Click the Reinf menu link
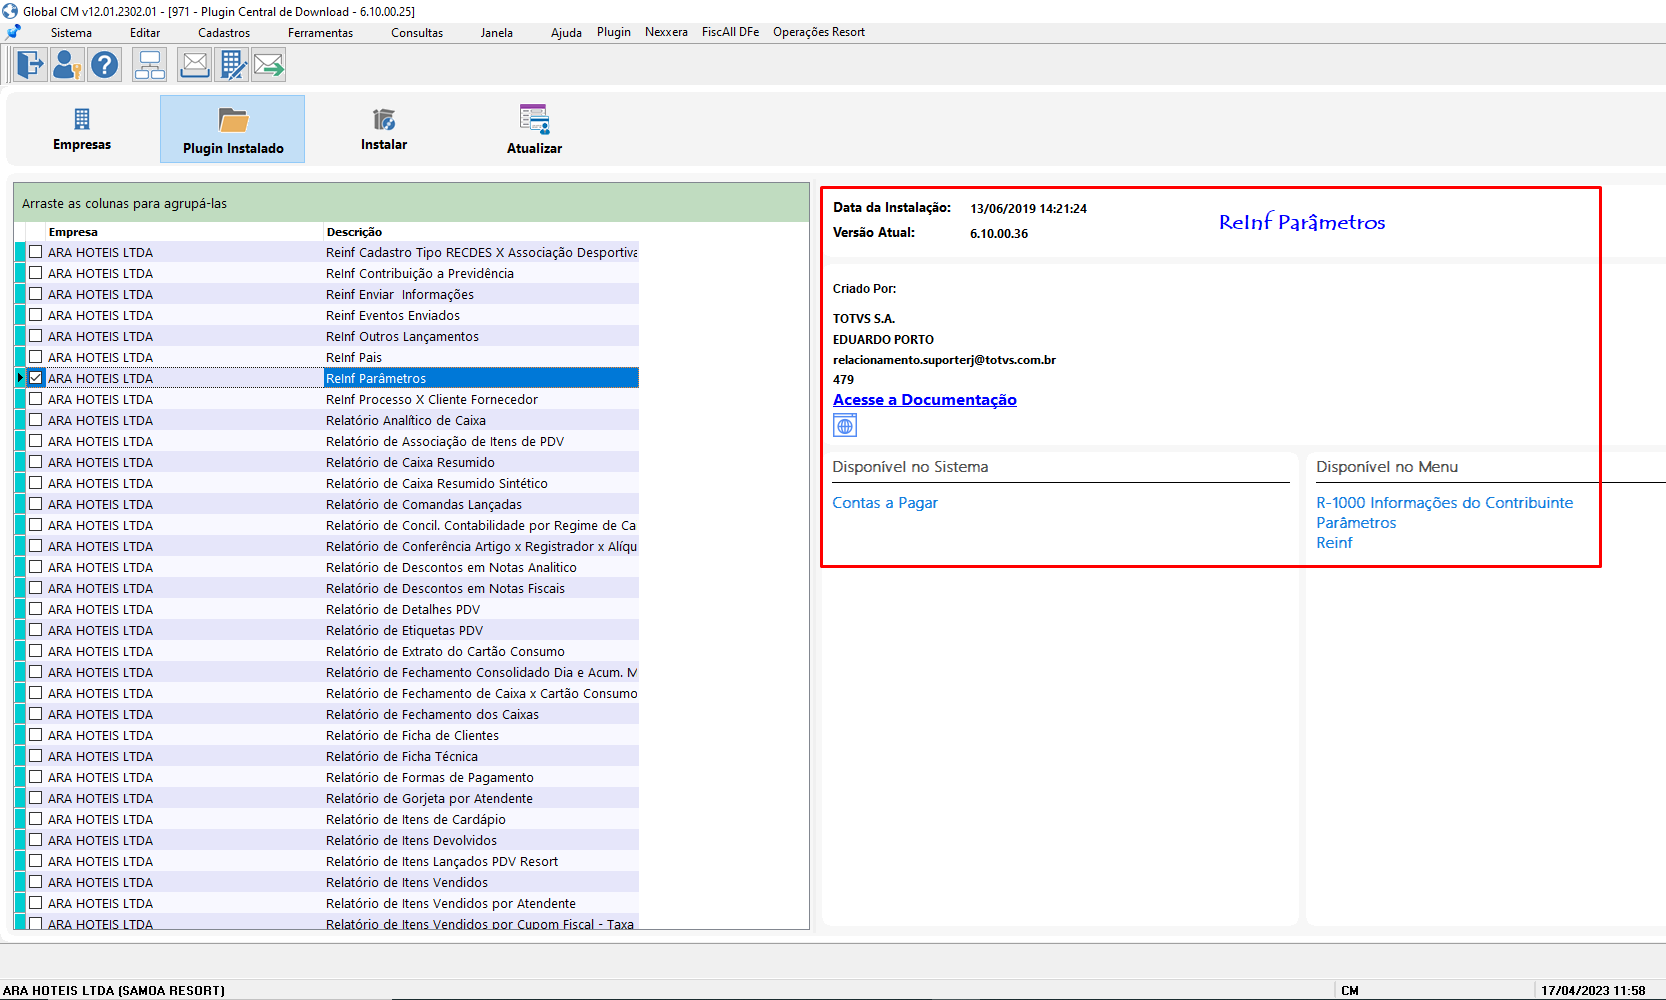The height and width of the screenshot is (1000, 1666). 1334,543
